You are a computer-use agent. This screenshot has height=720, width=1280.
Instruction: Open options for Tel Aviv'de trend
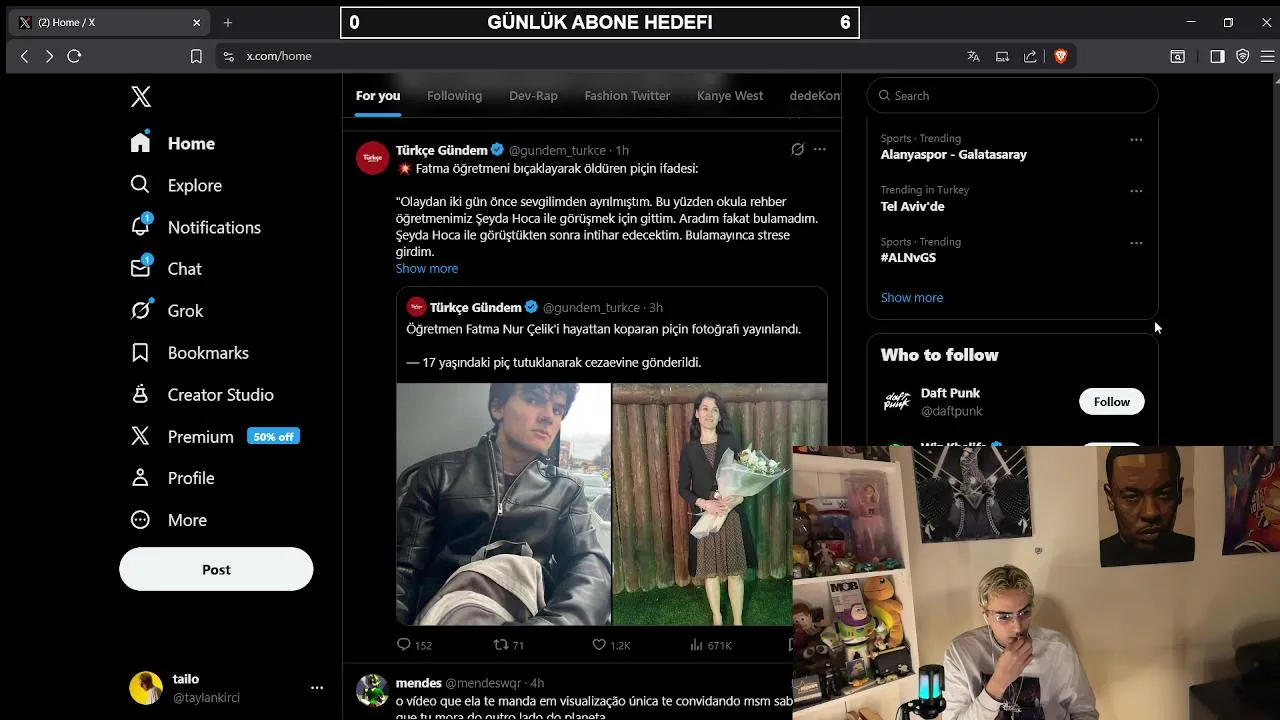pyautogui.click(x=1136, y=191)
